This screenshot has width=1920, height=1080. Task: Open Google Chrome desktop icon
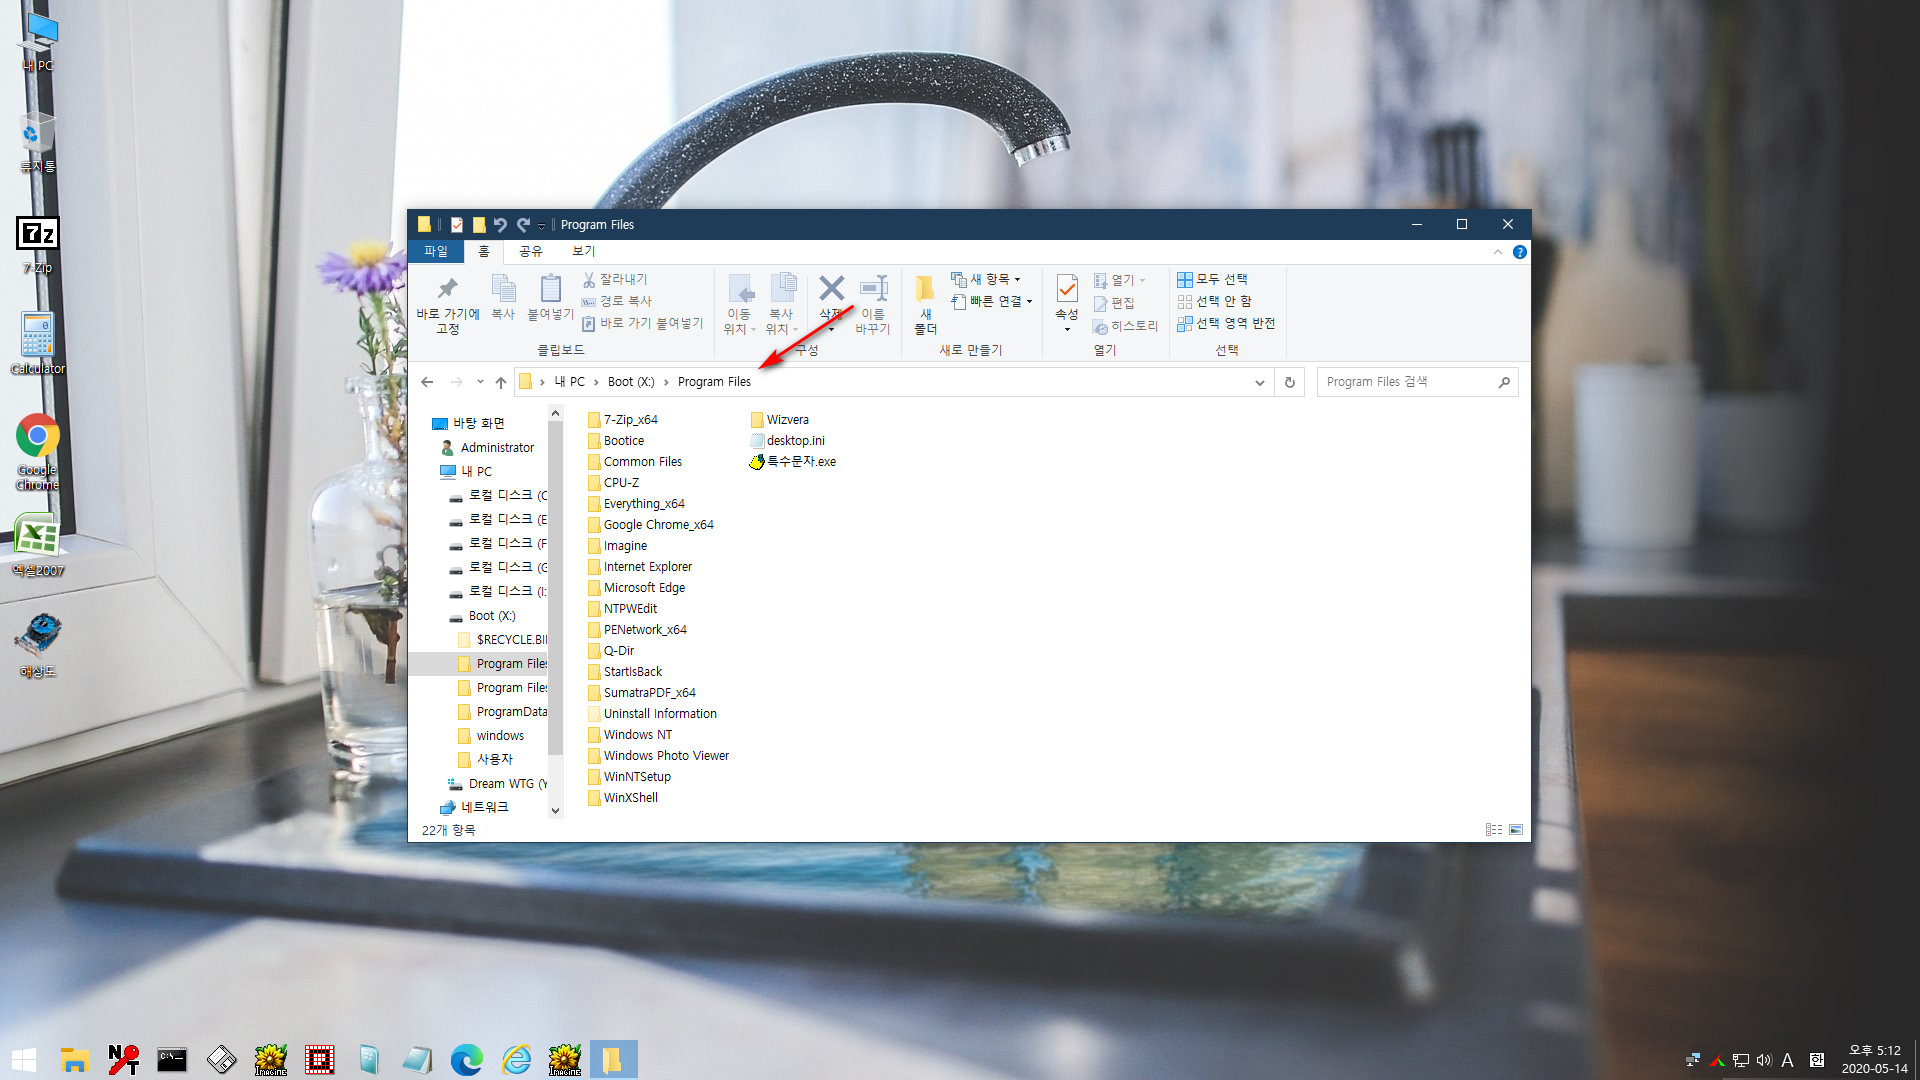(x=37, y=451)
